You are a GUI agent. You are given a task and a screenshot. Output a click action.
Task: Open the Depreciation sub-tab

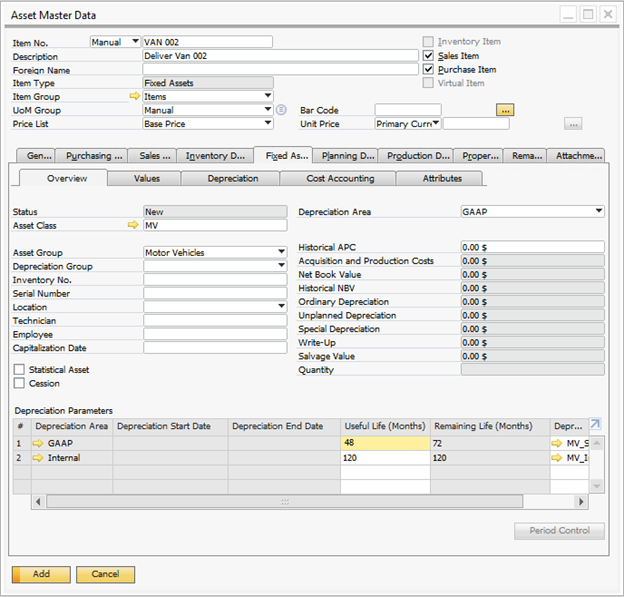pyautogui.click(x=230, y=178)
